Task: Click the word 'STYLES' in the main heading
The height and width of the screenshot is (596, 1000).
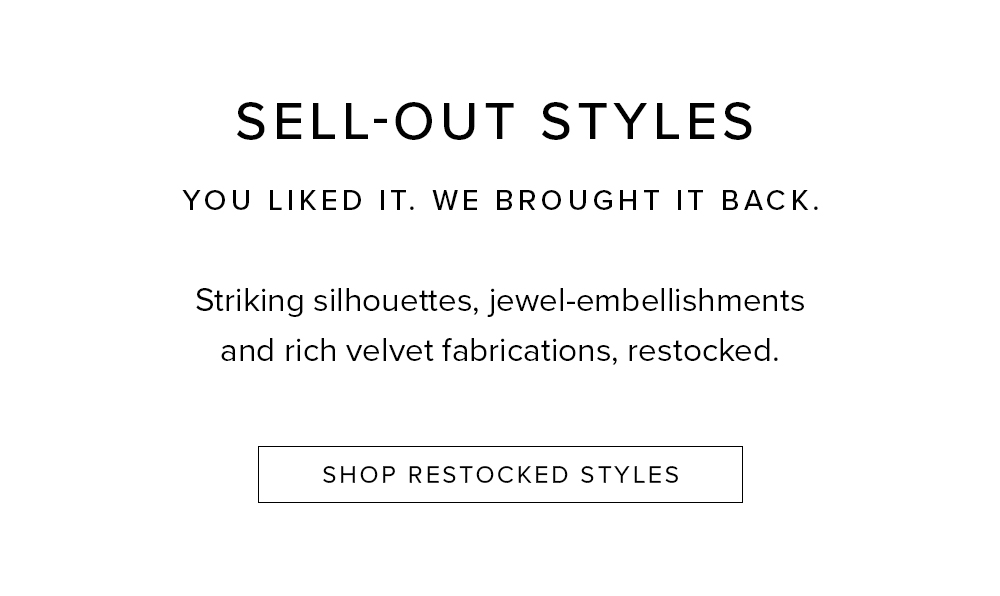Action: click(x=648, y=121)
